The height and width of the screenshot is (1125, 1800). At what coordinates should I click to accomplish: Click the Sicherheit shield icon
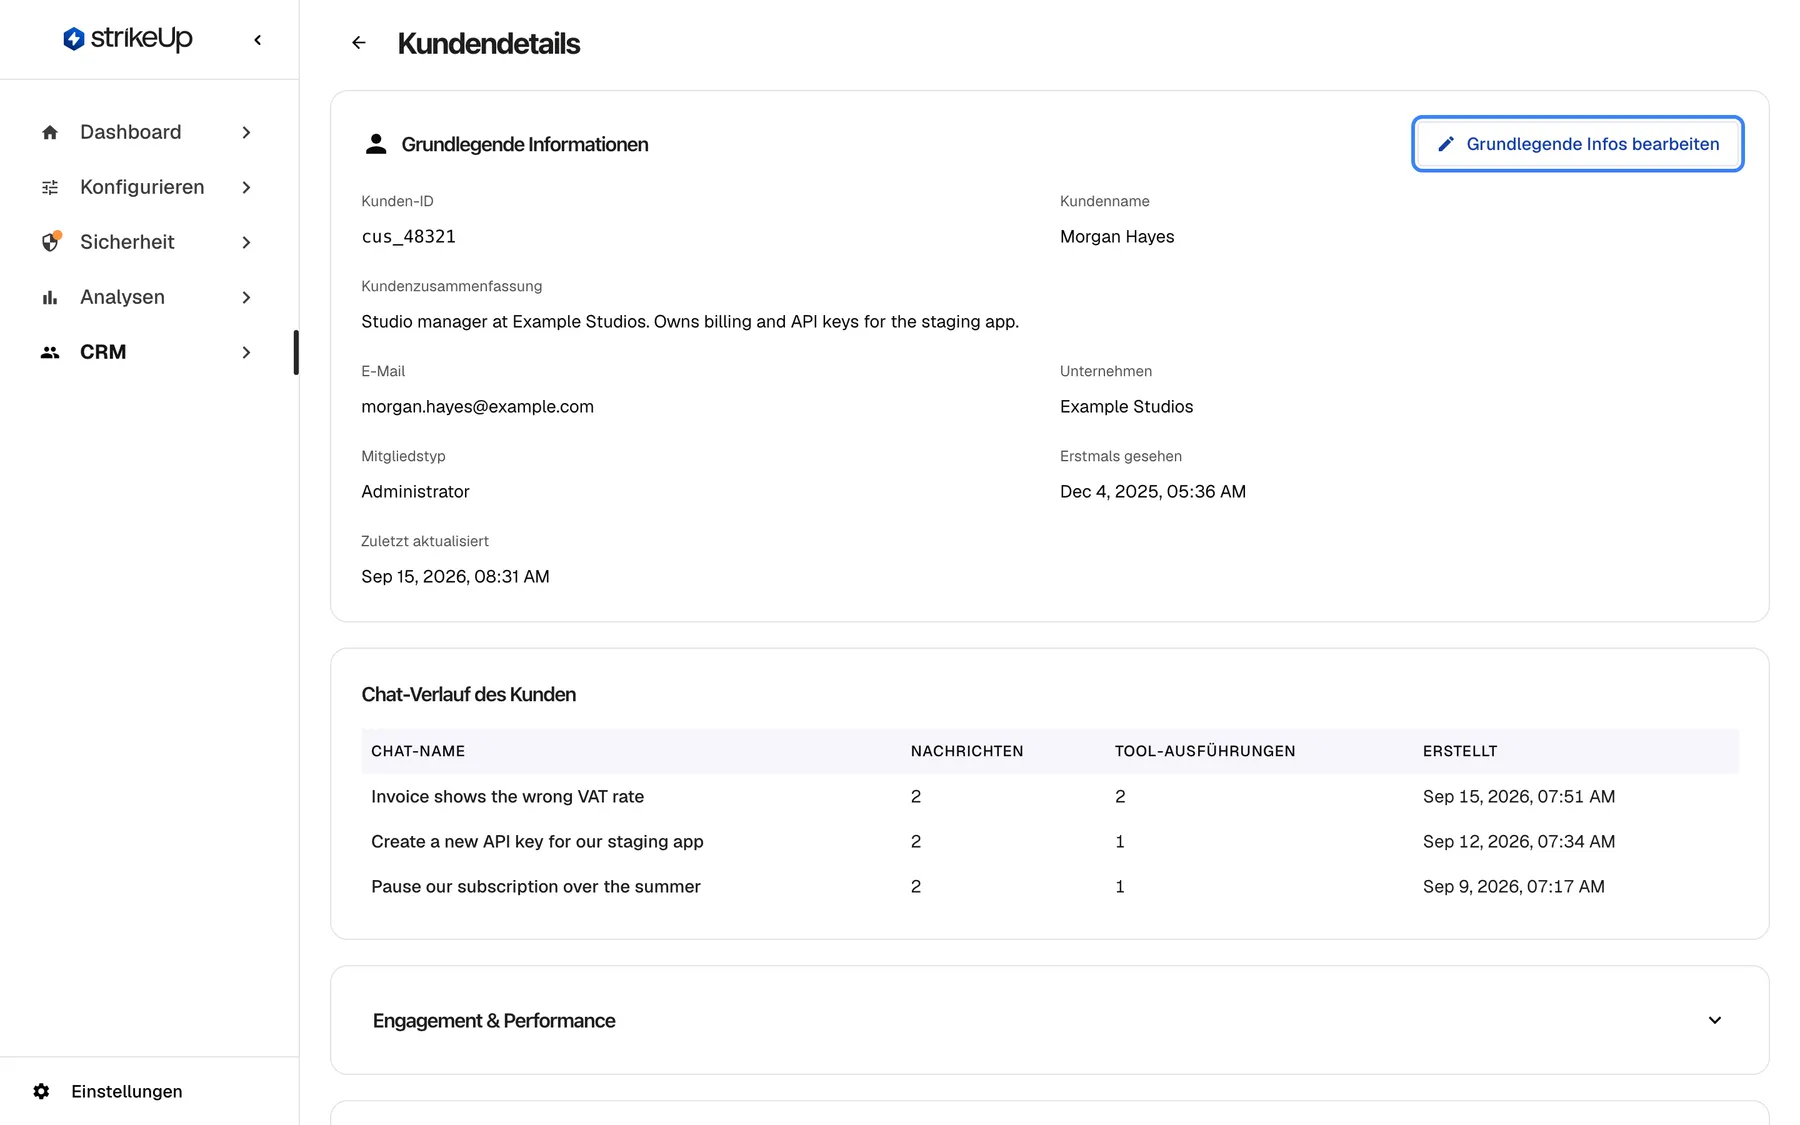(x=50, y=242)
